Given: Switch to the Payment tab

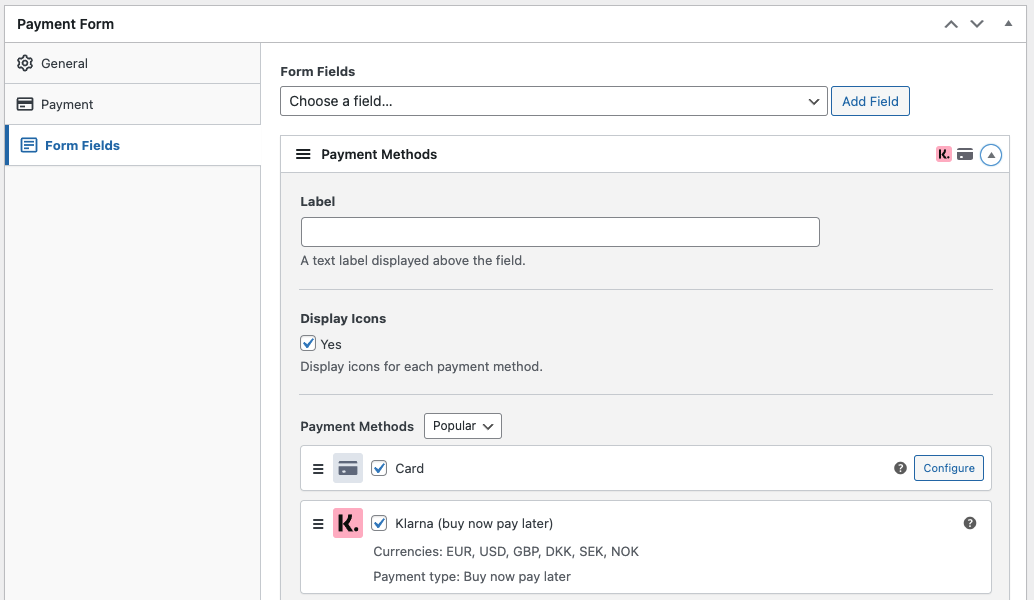Looking at the screenshot, I should (x=67, y=104).
